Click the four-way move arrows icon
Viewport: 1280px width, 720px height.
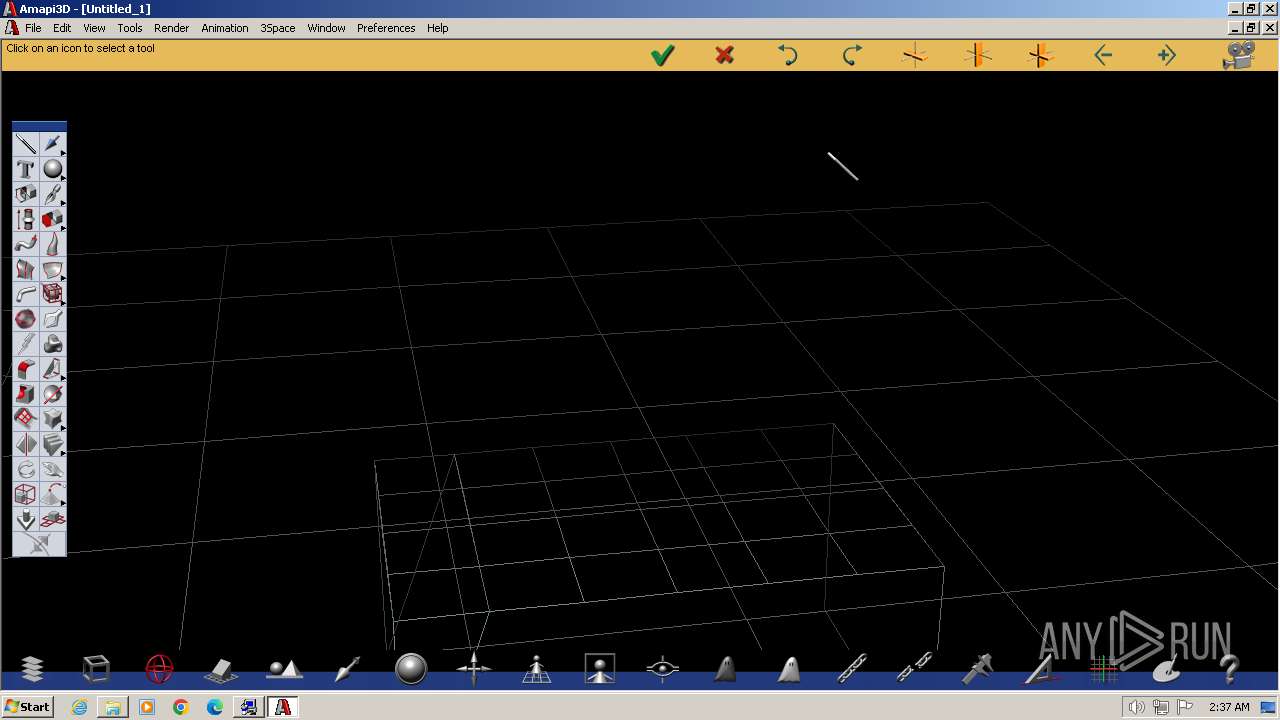(474, 669)
